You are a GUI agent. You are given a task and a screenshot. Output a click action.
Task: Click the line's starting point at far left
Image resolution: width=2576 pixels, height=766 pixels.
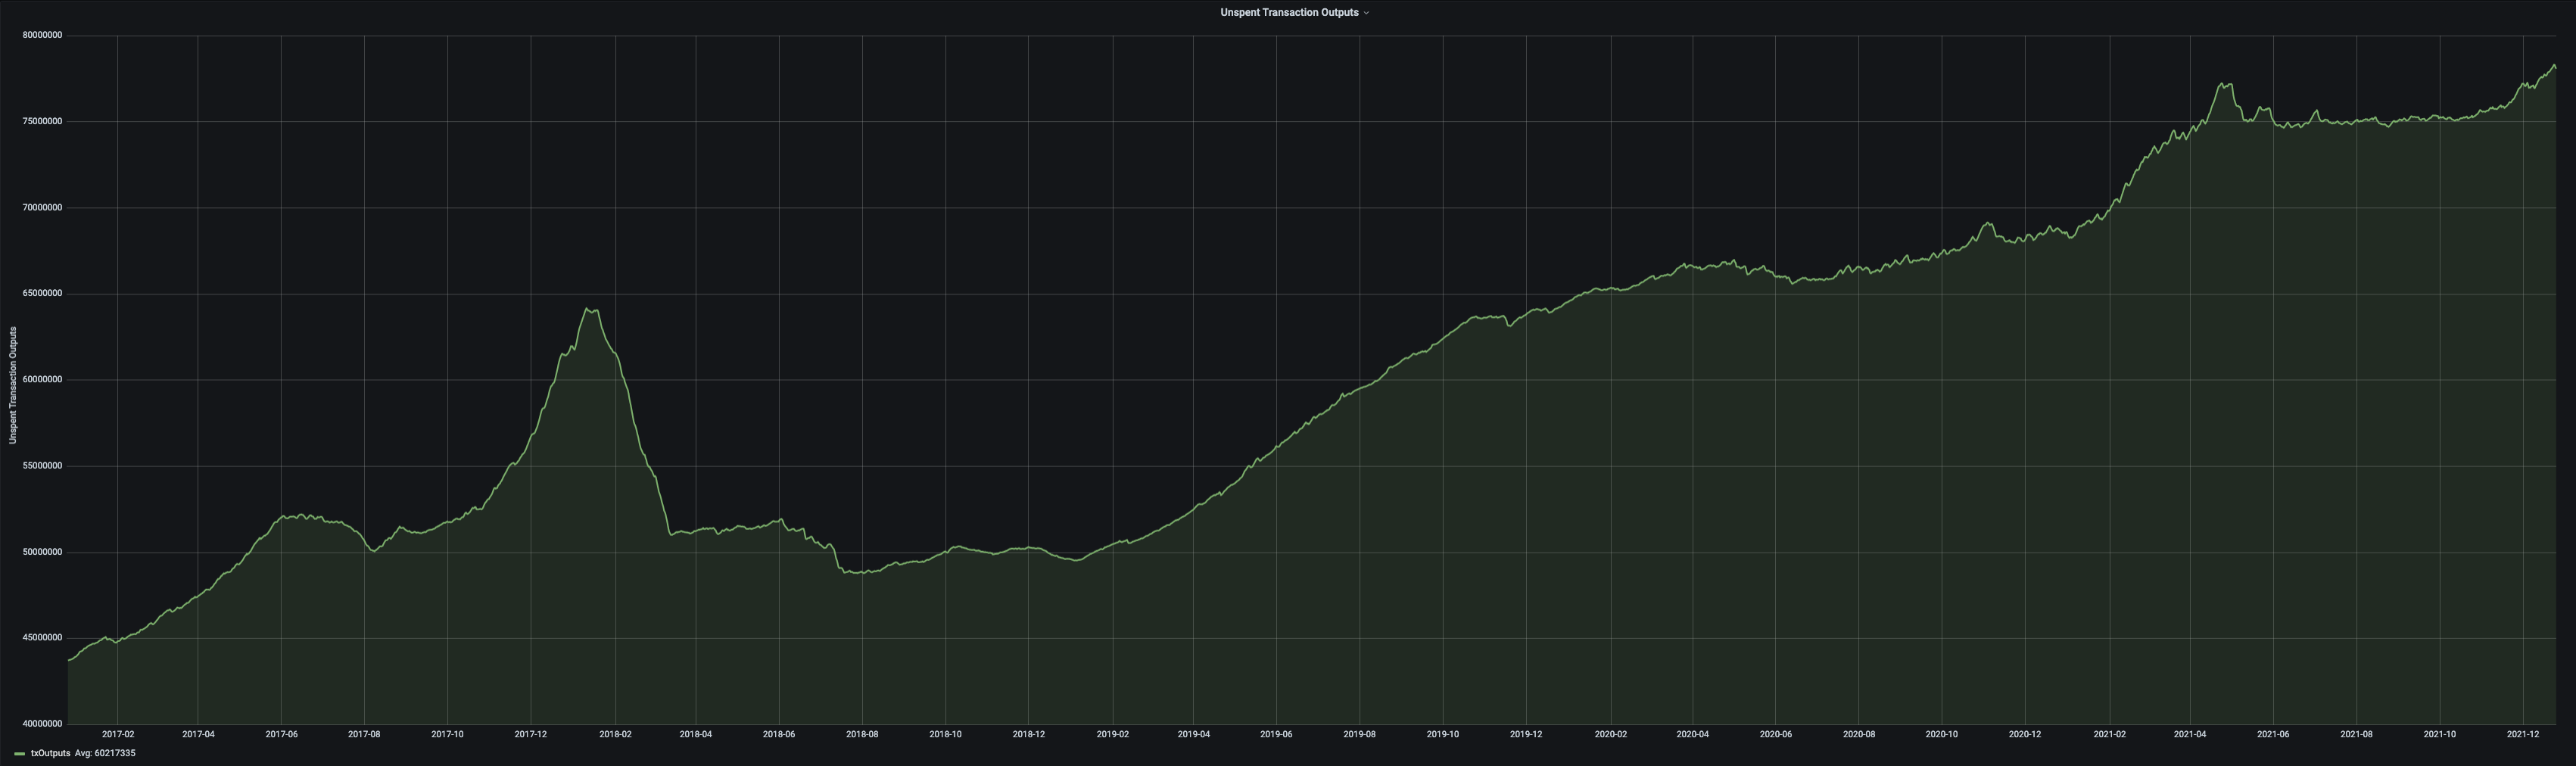coord(69,660)
